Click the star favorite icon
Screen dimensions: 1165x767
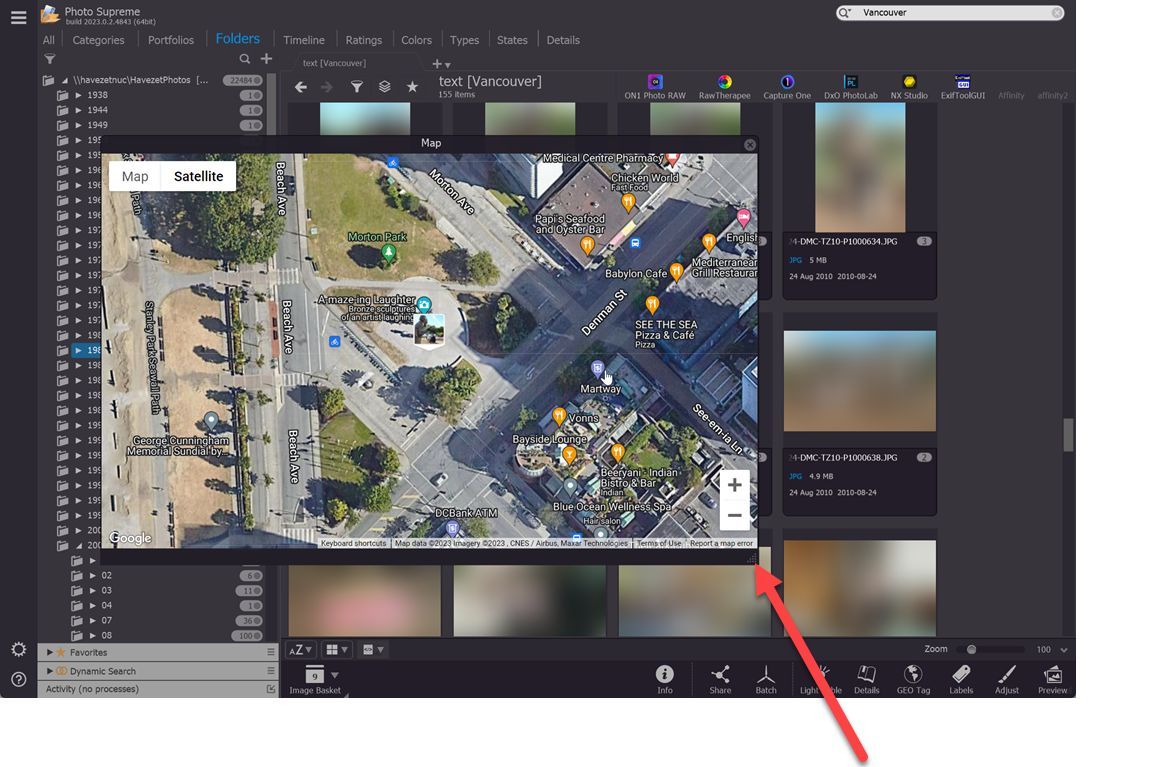coord(412,87)
